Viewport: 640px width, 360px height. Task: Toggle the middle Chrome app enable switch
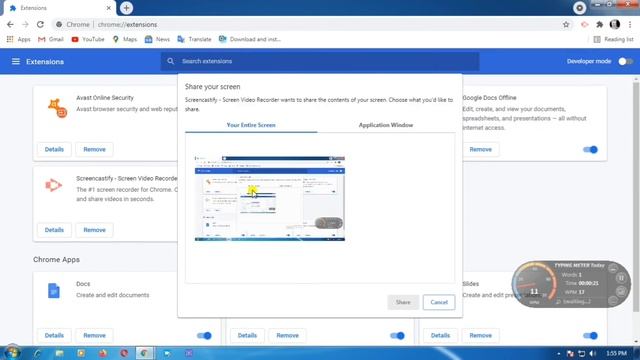pyautogui.click(x=397, y=336)
